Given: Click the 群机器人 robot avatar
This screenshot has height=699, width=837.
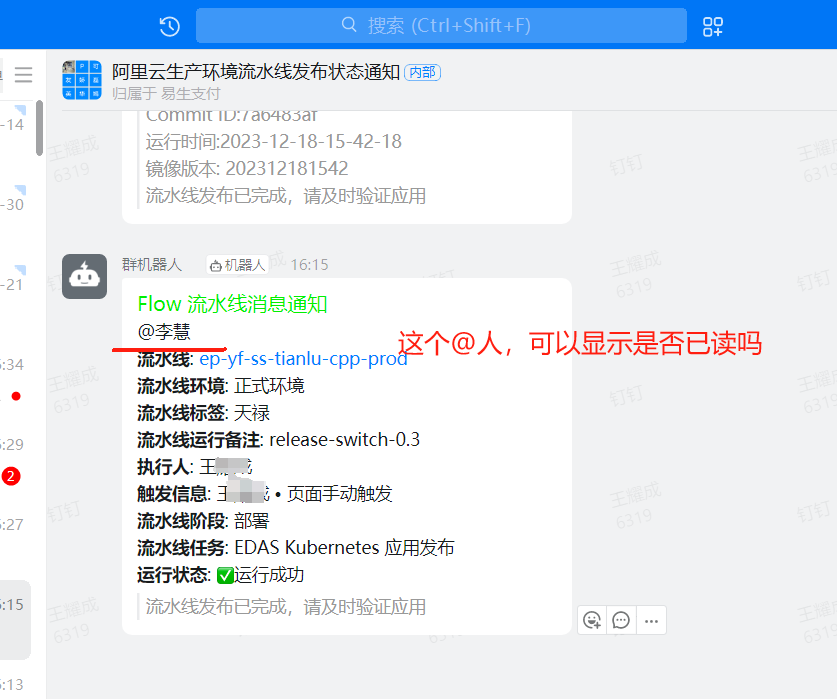Looking at the screenshot, I should click(x=84, y=276).
